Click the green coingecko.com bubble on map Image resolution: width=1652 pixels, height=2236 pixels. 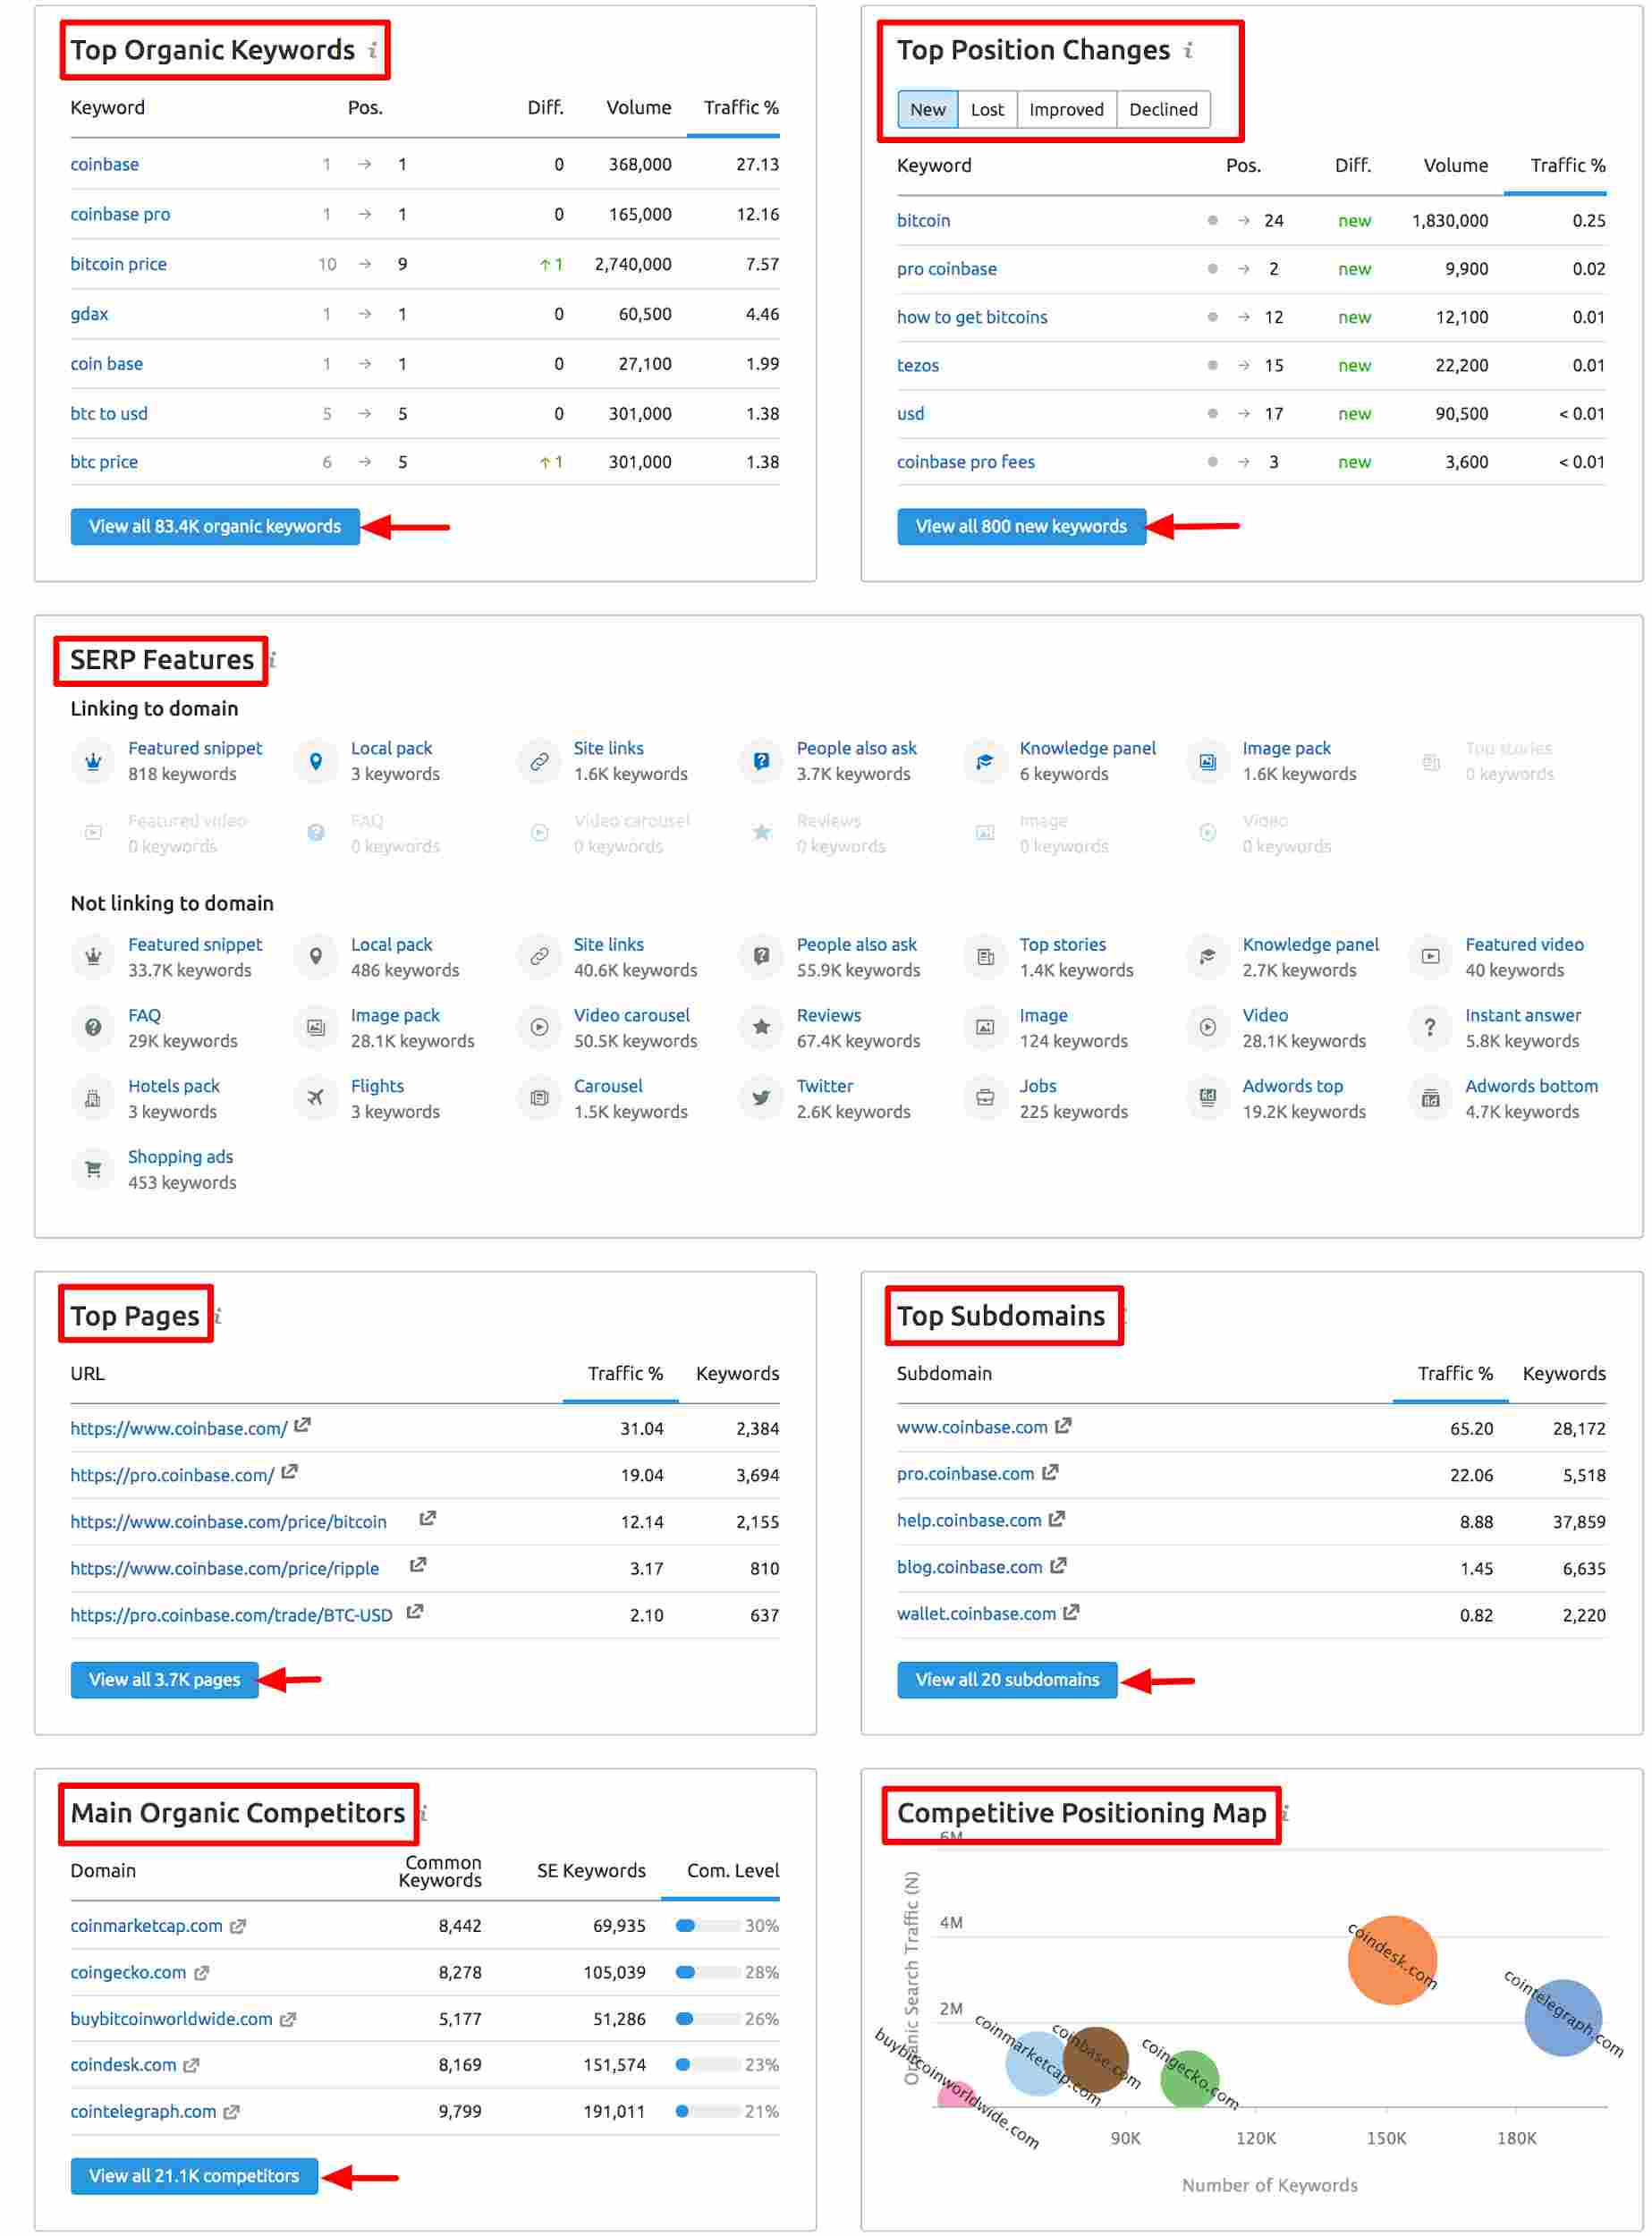point(1190,2080)
